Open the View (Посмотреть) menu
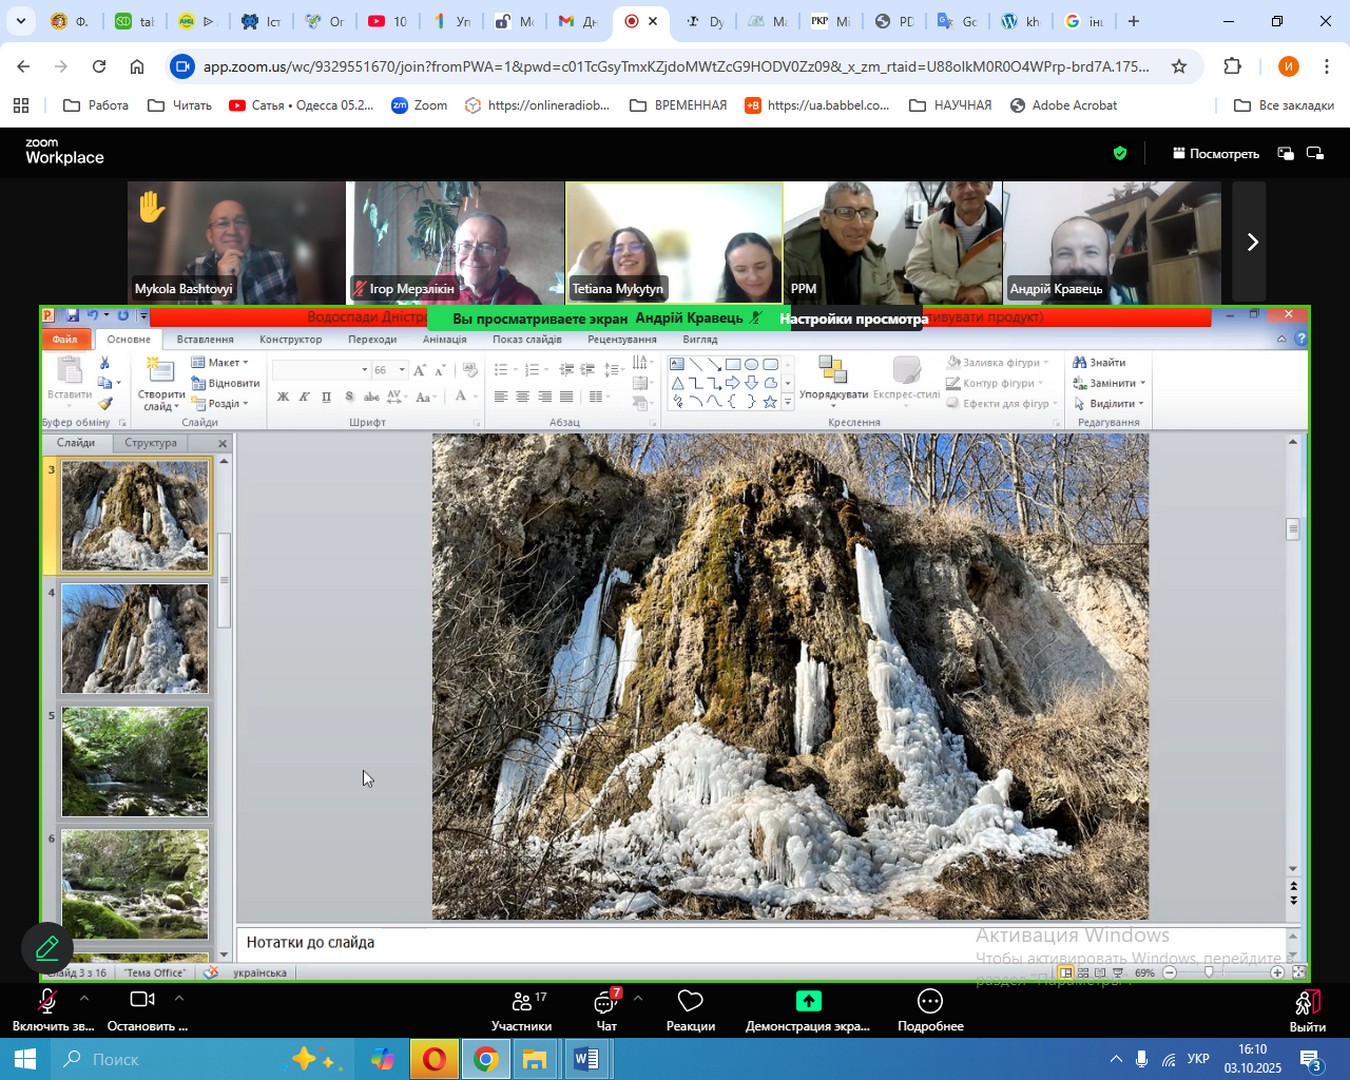This screenshot has width=1350, height=1080. (x=1215, y=153)
